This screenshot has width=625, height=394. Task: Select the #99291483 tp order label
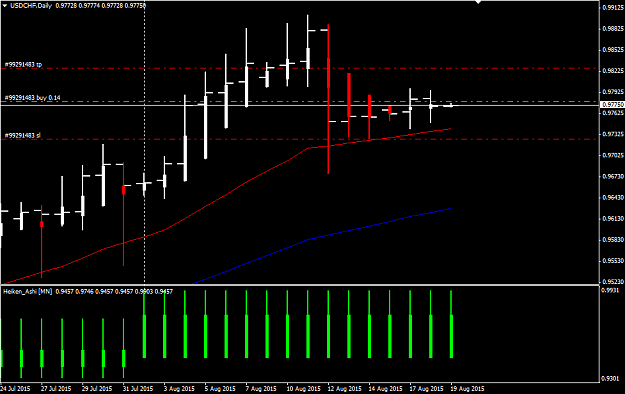coord(23,64)
